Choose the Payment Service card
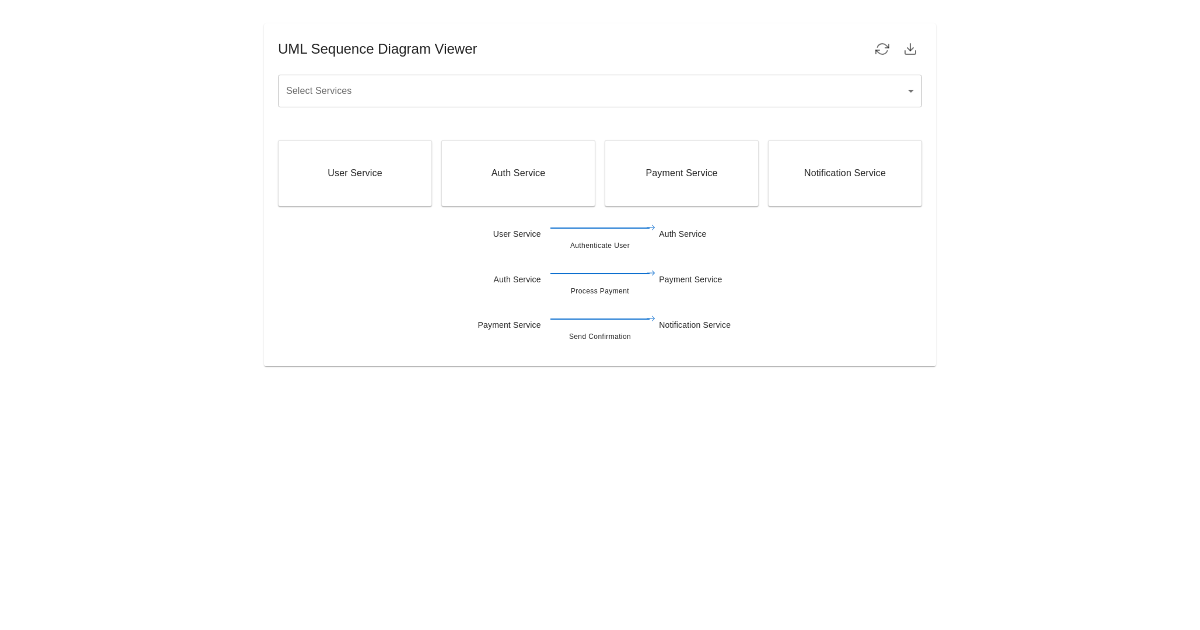 681,173
